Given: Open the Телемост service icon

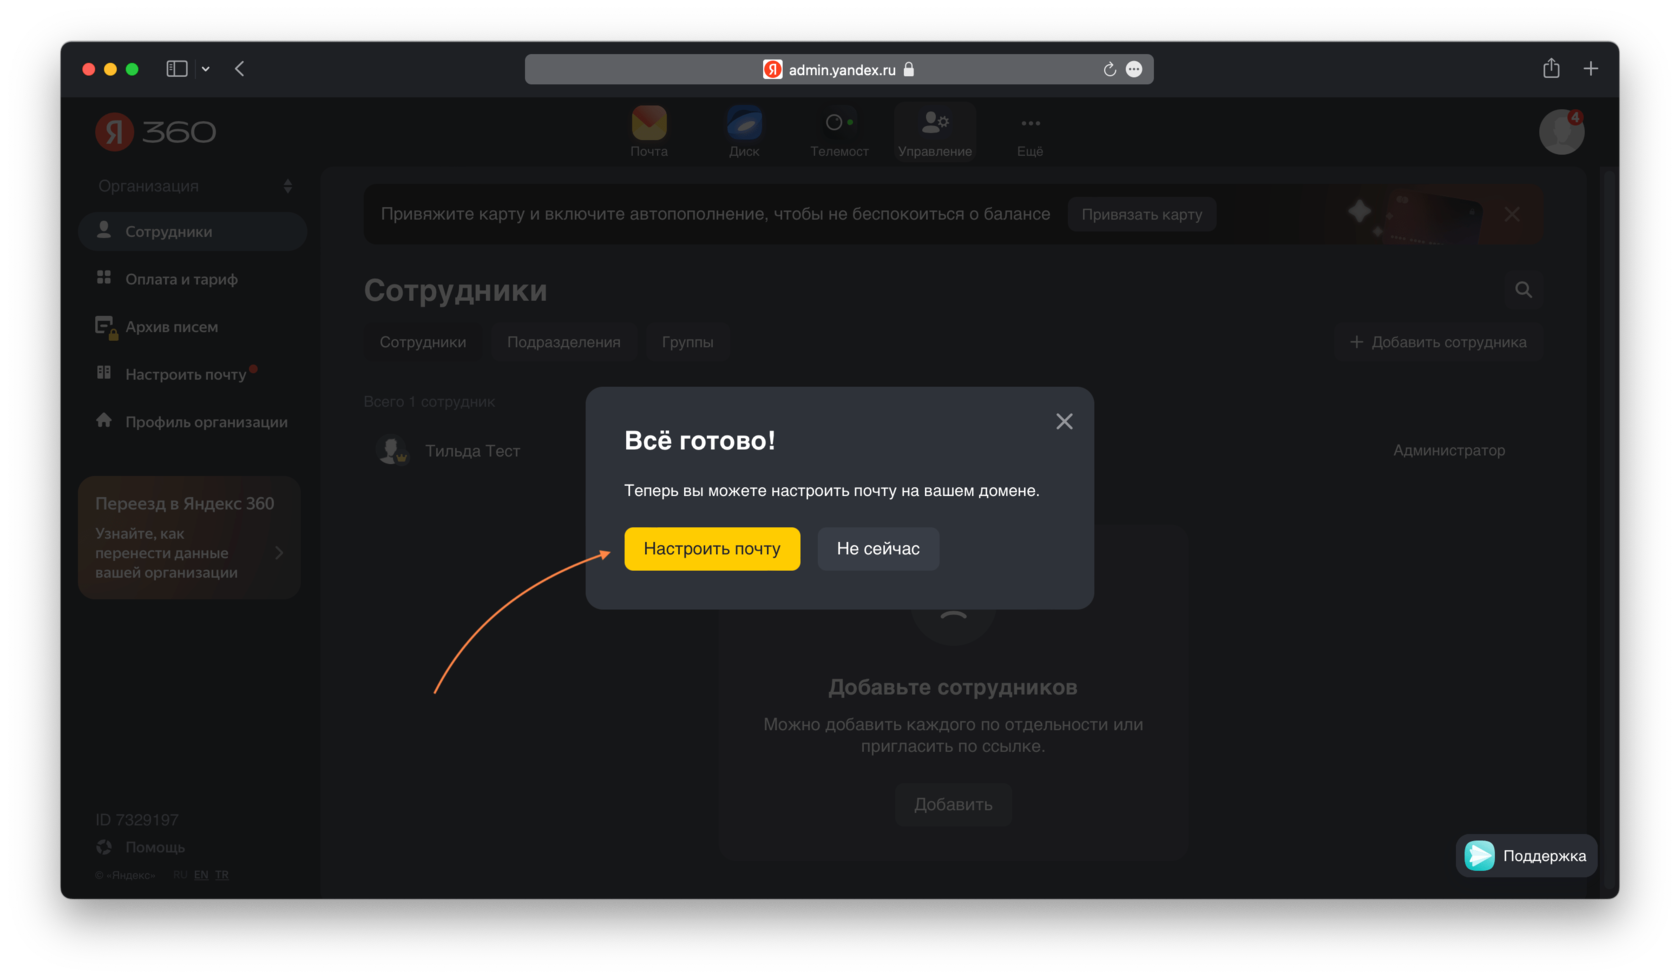Looking at the screenshot, I should tap(839, 132).
